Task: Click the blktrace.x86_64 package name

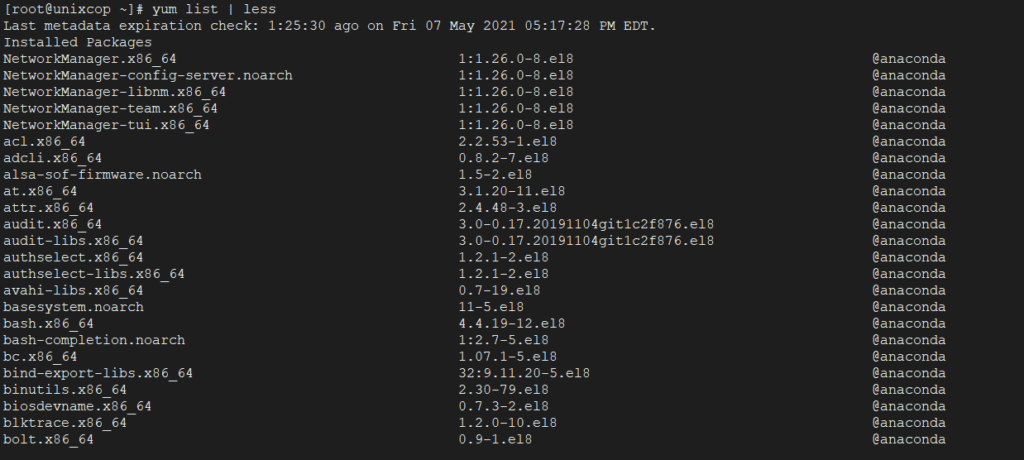Action: pos(65,423)
